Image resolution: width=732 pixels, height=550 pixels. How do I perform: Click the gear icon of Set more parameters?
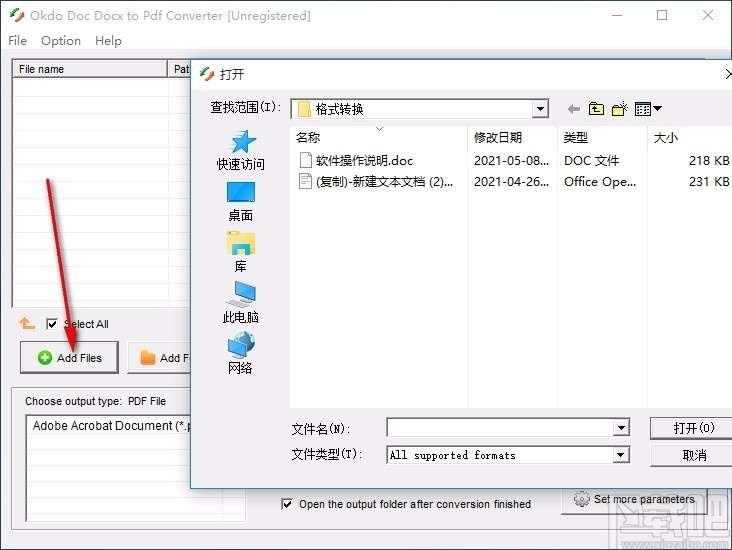(x=582, y=499)
